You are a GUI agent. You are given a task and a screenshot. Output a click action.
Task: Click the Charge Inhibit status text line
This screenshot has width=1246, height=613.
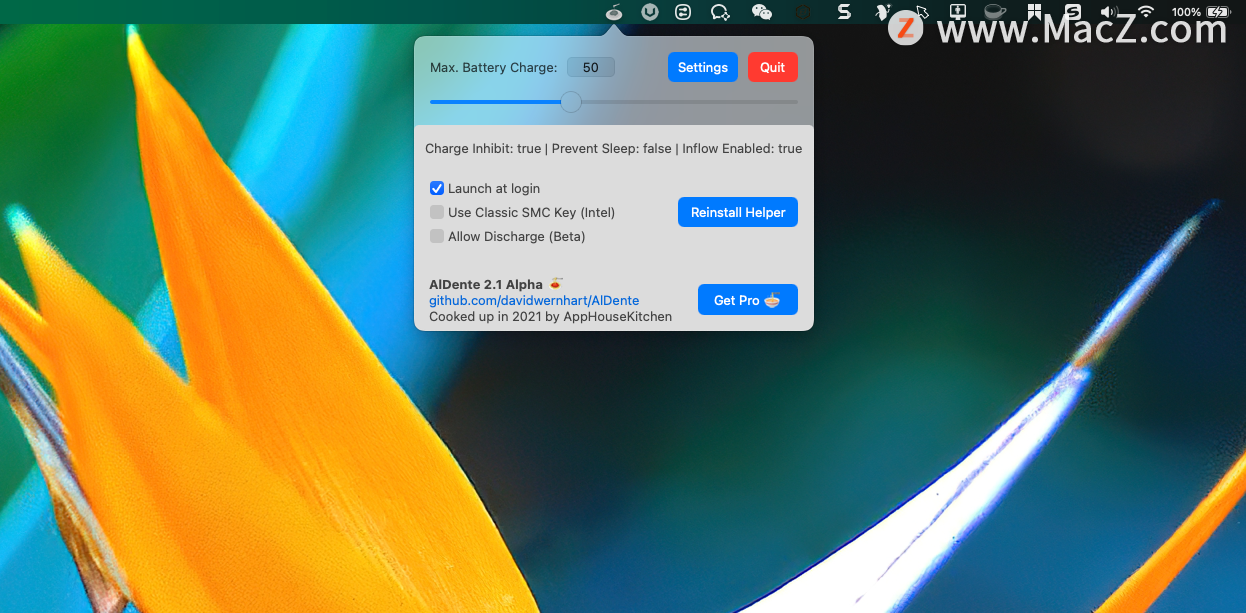click(613, 148)
